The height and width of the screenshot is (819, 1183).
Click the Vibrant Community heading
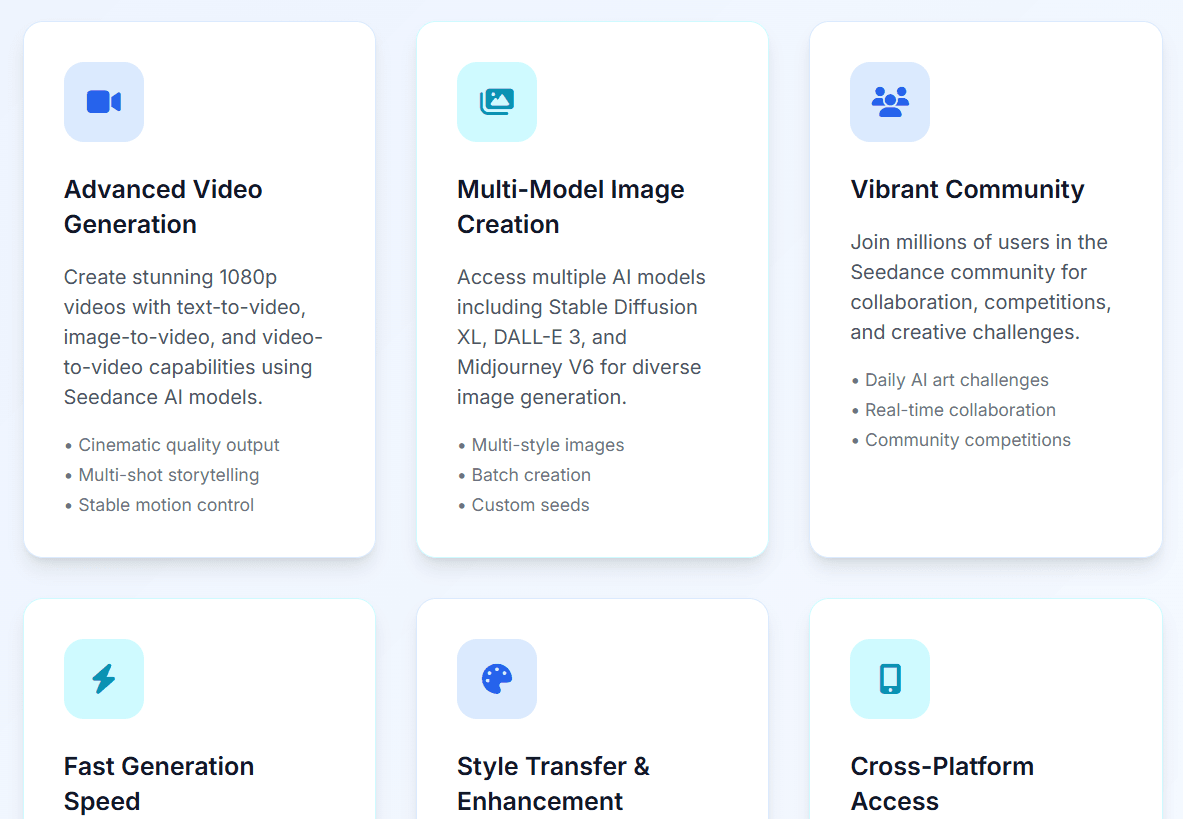point(967,190)
